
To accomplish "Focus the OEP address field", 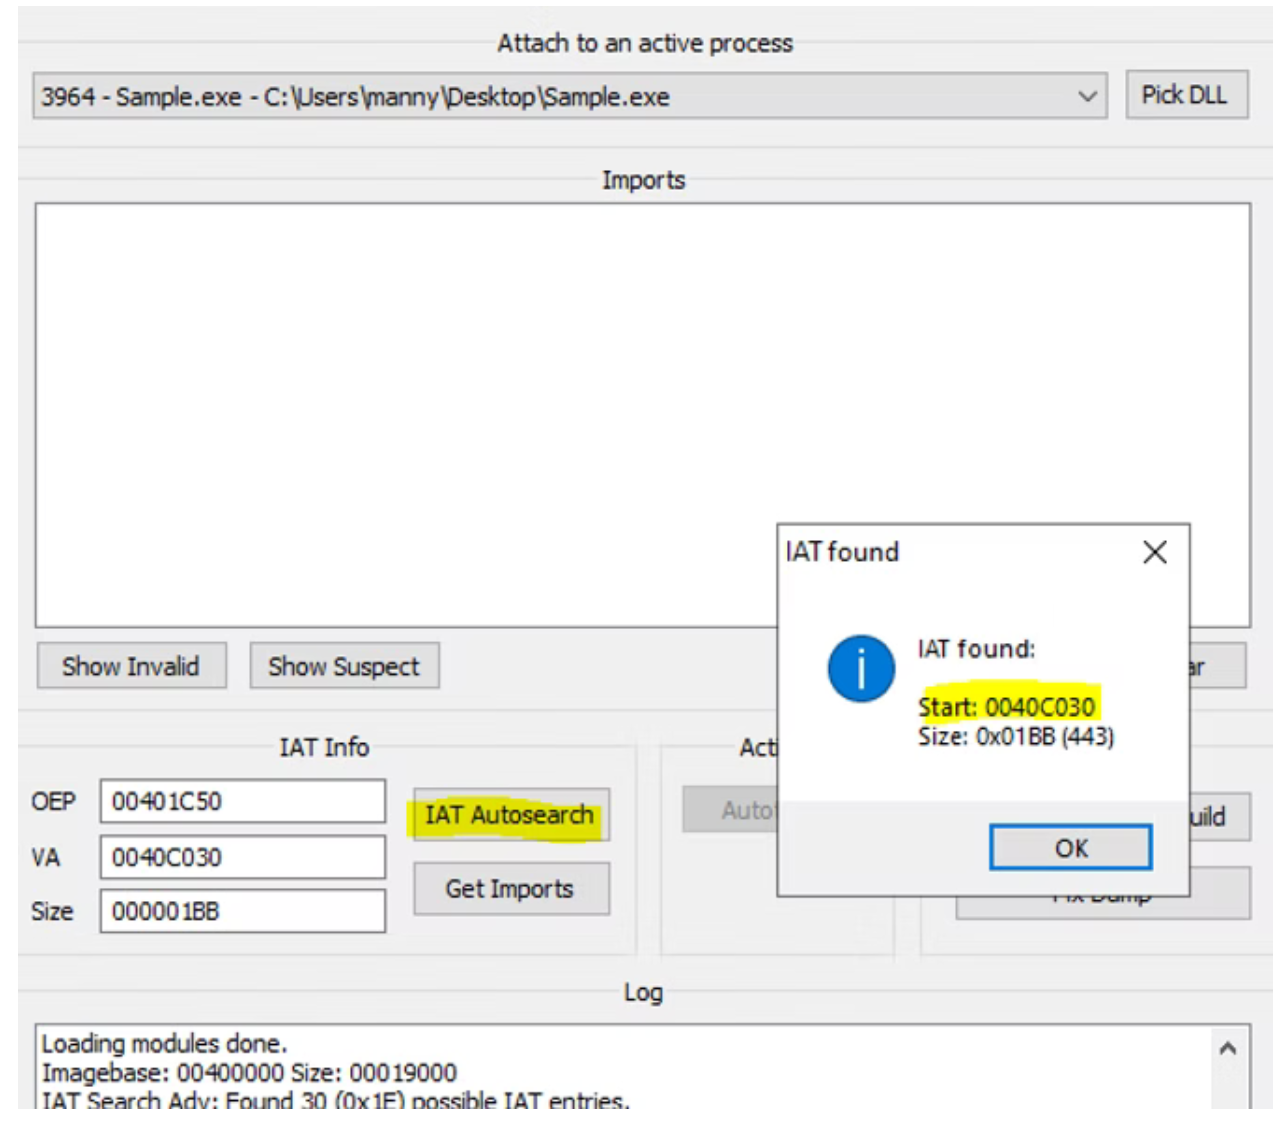I will click(x=242, y=801).
